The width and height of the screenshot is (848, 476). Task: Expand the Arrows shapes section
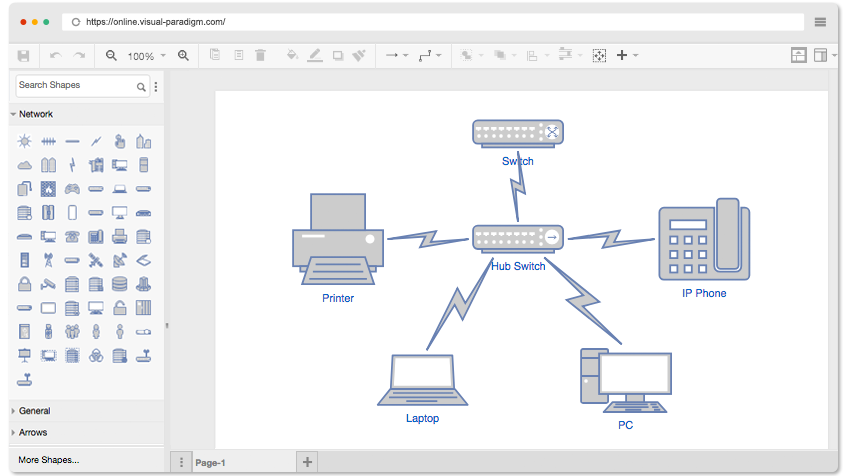[87, 433]
